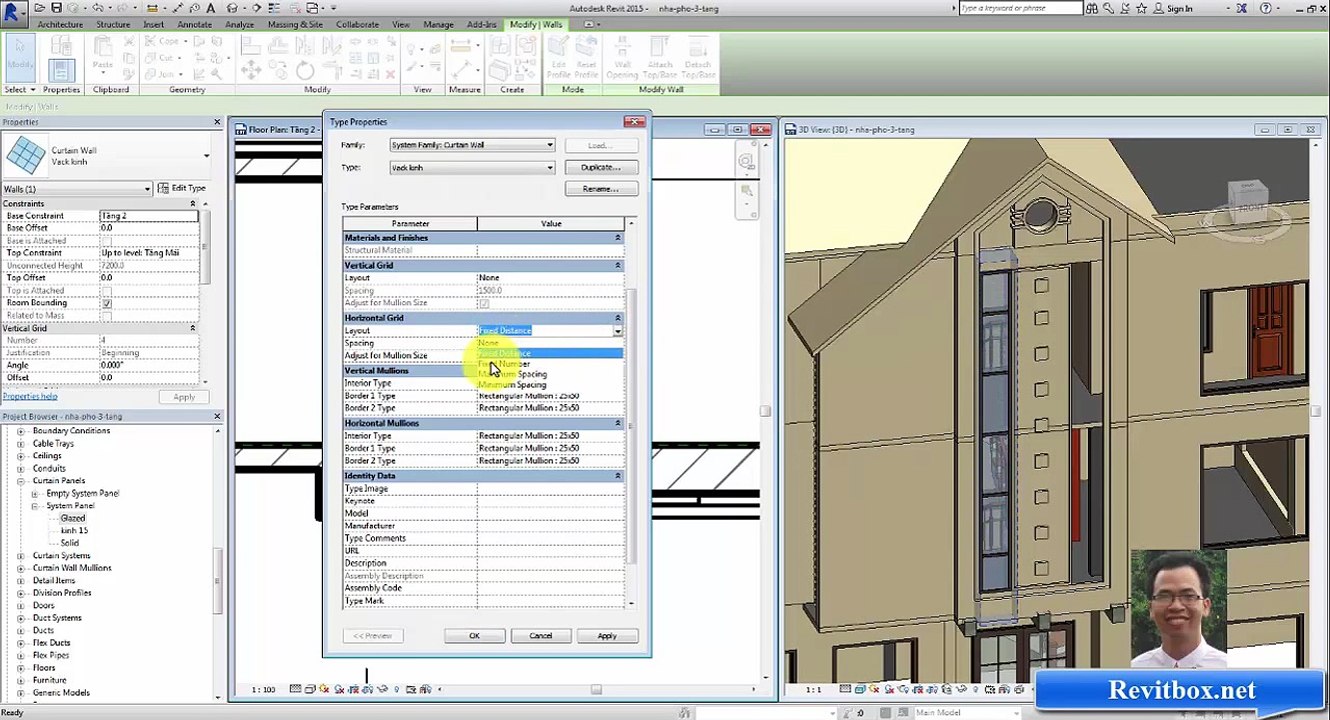Viewport: 1330px width, 720px height.
Task: Toggle the Properties palette icon in ribbon
Action: (60, 70)
